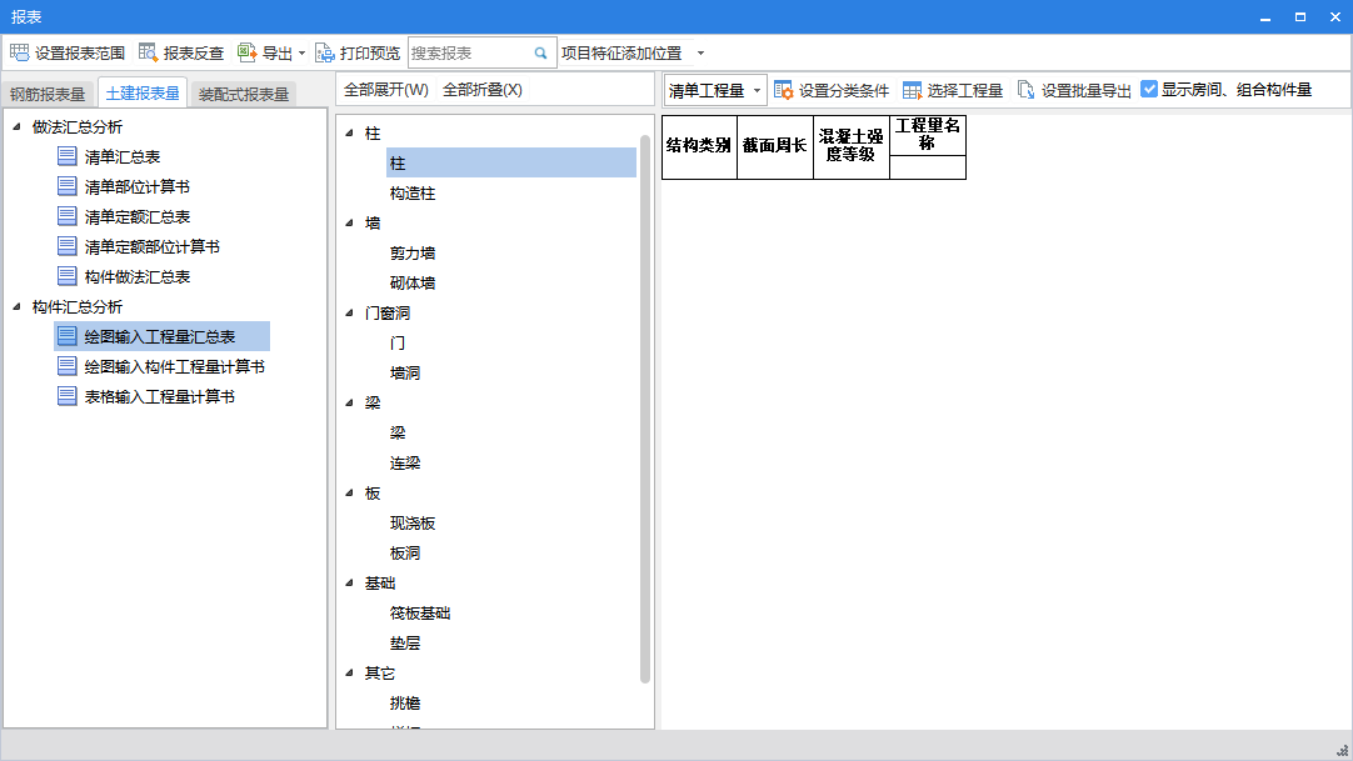The image size is (1353, 761).
Task: Select the 板洞 tree item
Action: pos(405,553)
